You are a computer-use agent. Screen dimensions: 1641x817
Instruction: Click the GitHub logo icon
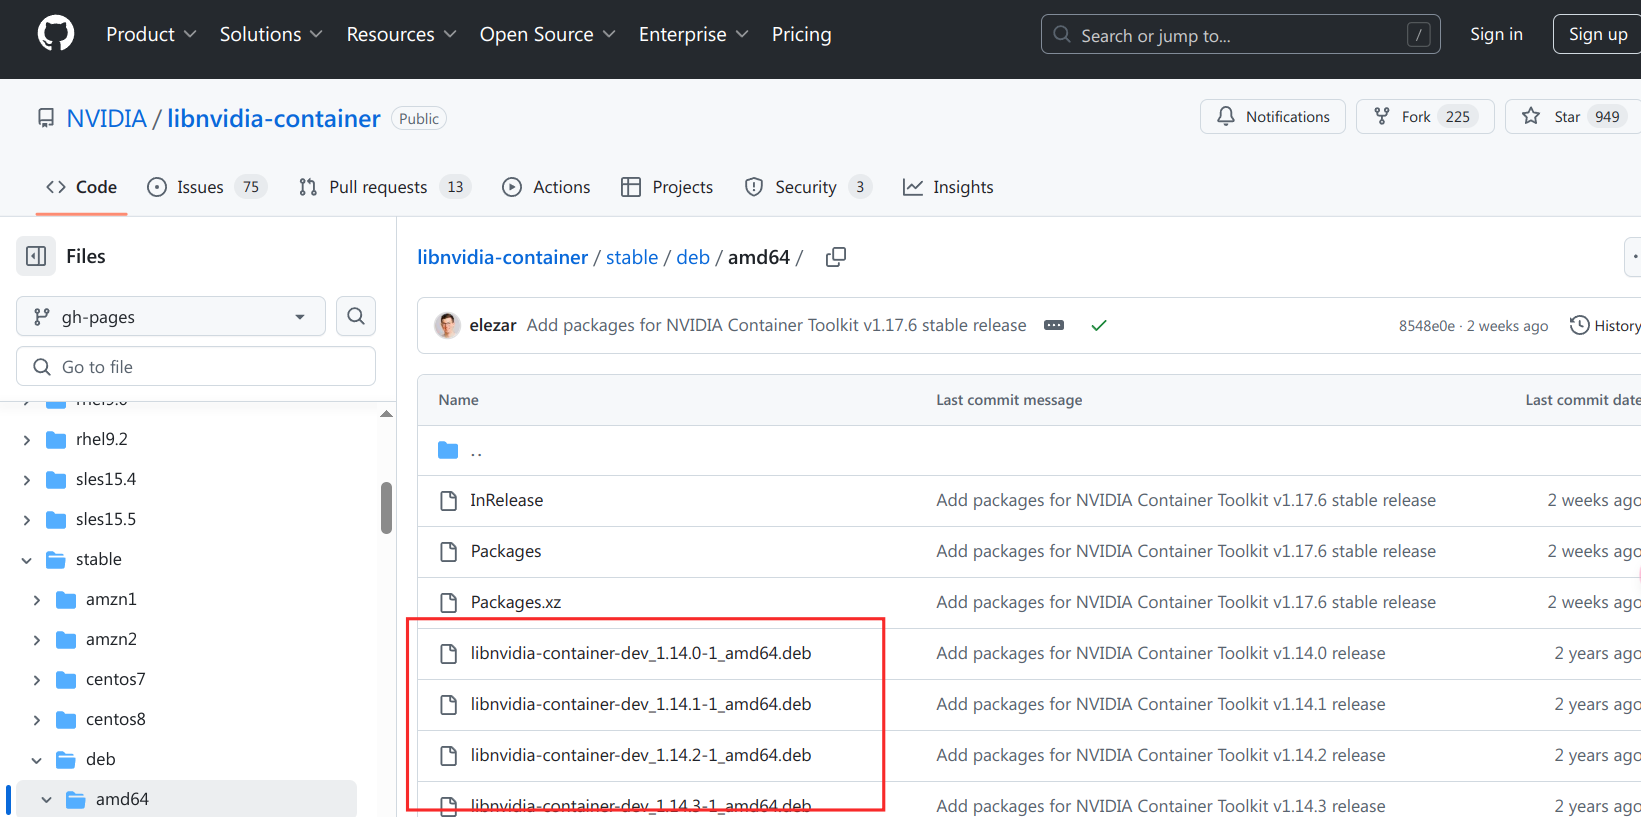pyautogui.click(x=56, y=34)
